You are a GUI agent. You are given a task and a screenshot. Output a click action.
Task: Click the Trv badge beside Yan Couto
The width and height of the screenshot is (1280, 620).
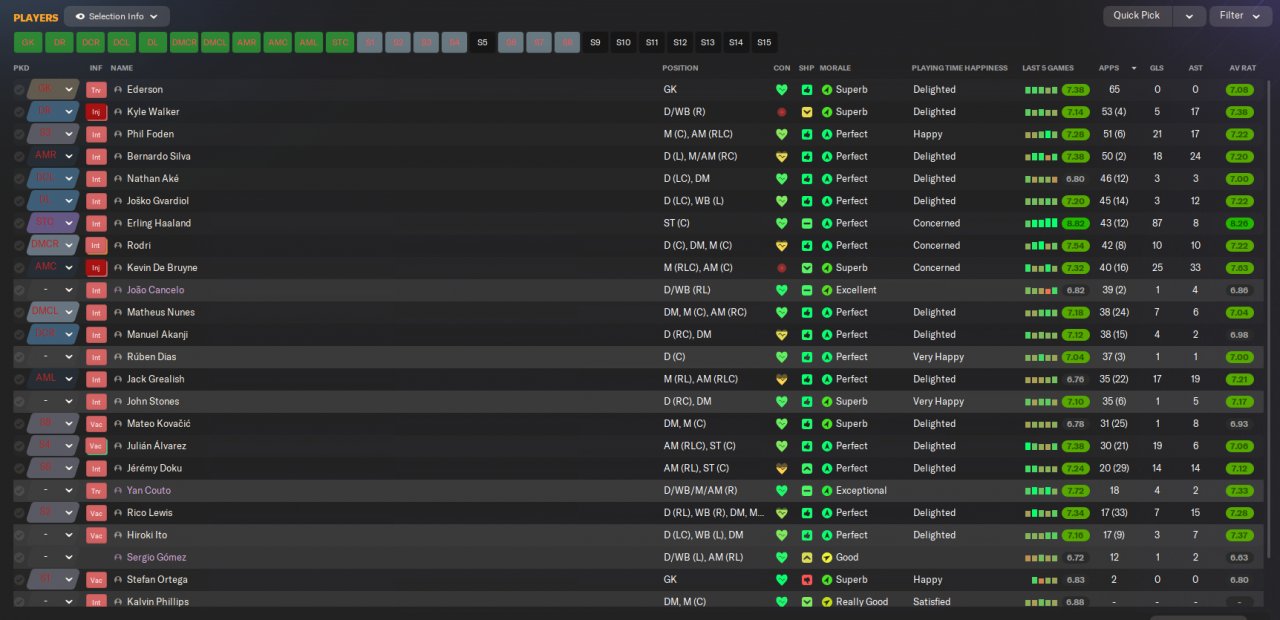pyautogui.click(x=96, y=491)
